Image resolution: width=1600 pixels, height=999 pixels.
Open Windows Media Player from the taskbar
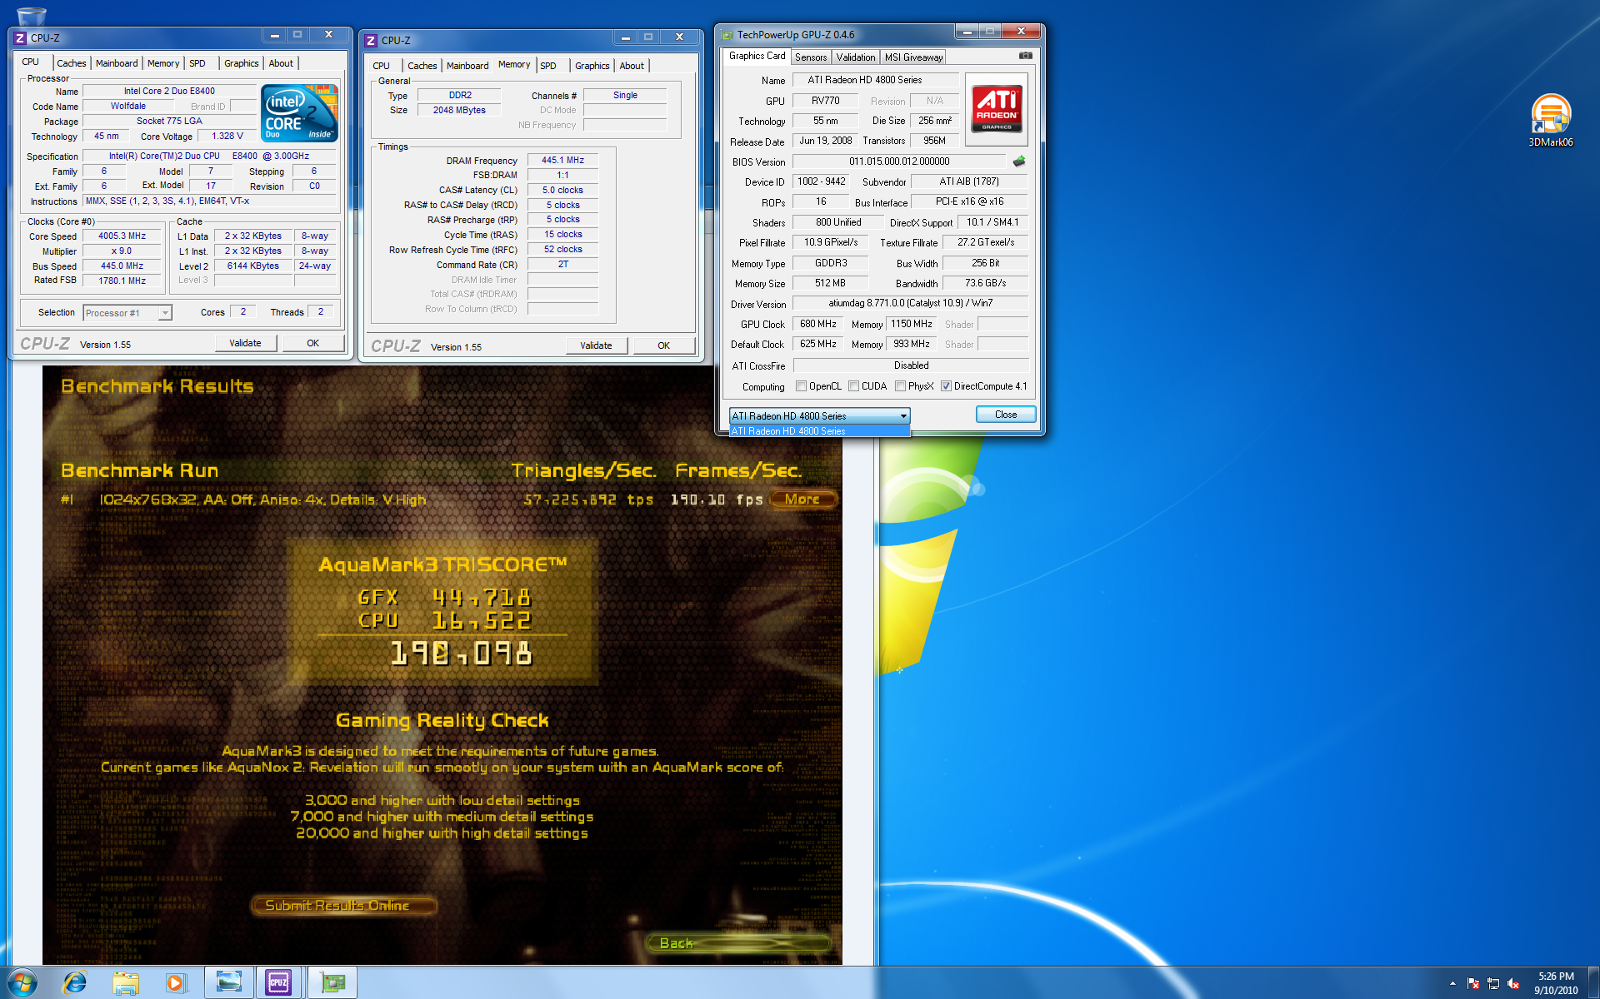[x=175, y=983]
